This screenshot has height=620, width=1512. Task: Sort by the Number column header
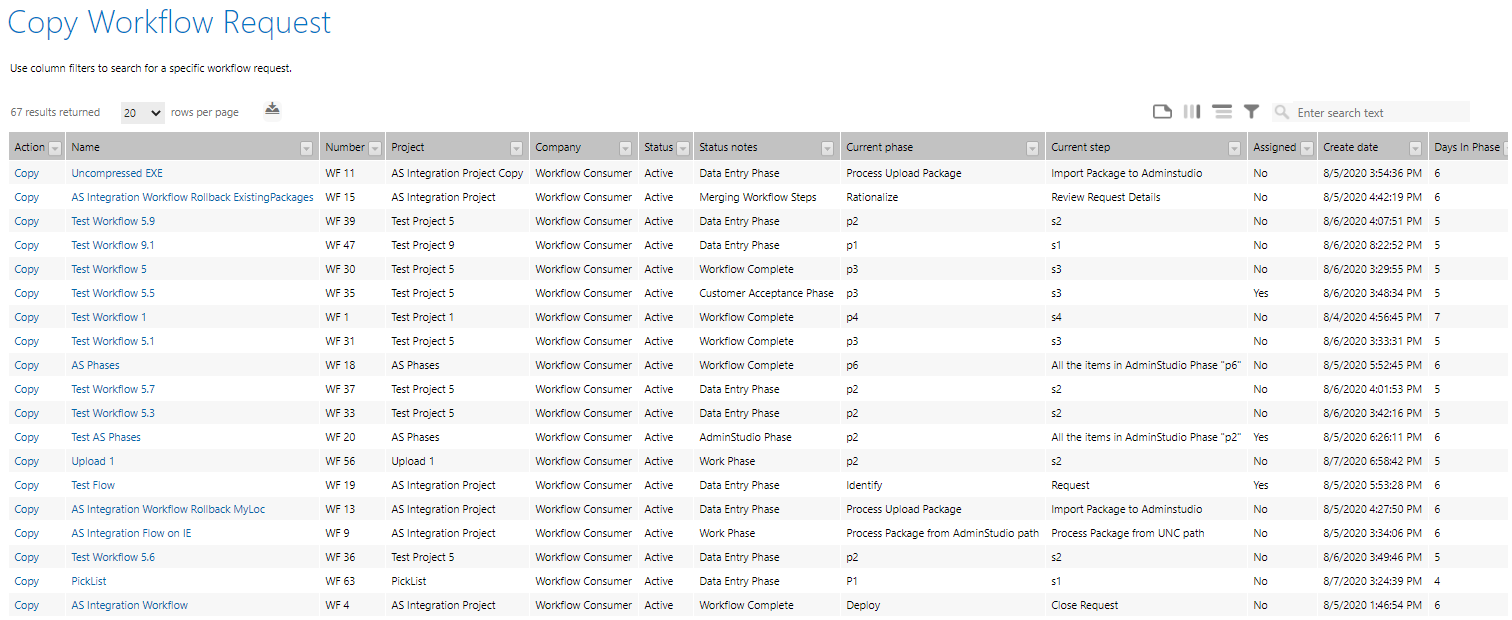[x=344, y=147]
